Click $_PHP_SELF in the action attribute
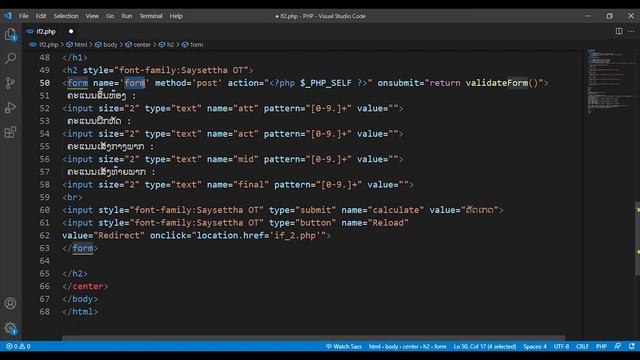 (x=326, y=83)
